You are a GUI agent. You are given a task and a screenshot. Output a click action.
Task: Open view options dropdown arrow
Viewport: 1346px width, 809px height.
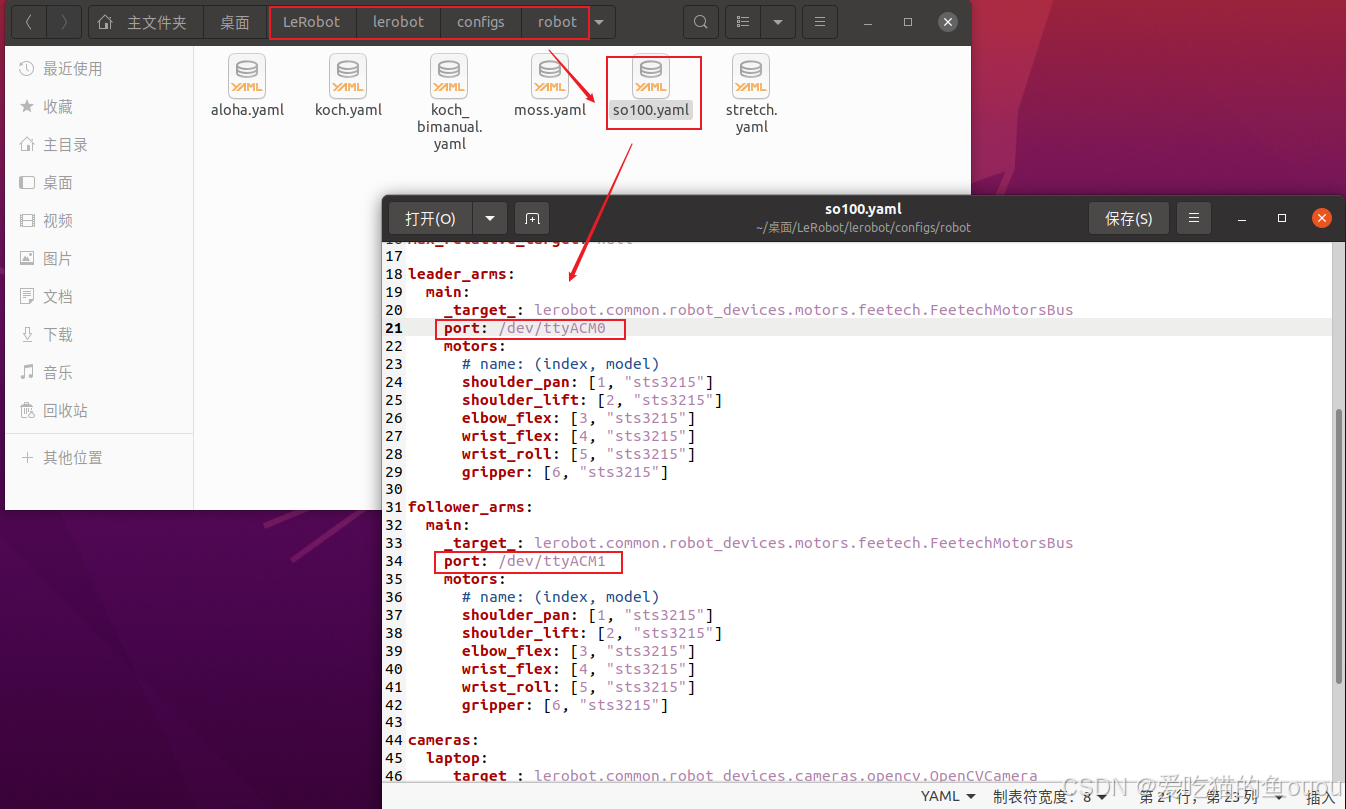(778, 22)
